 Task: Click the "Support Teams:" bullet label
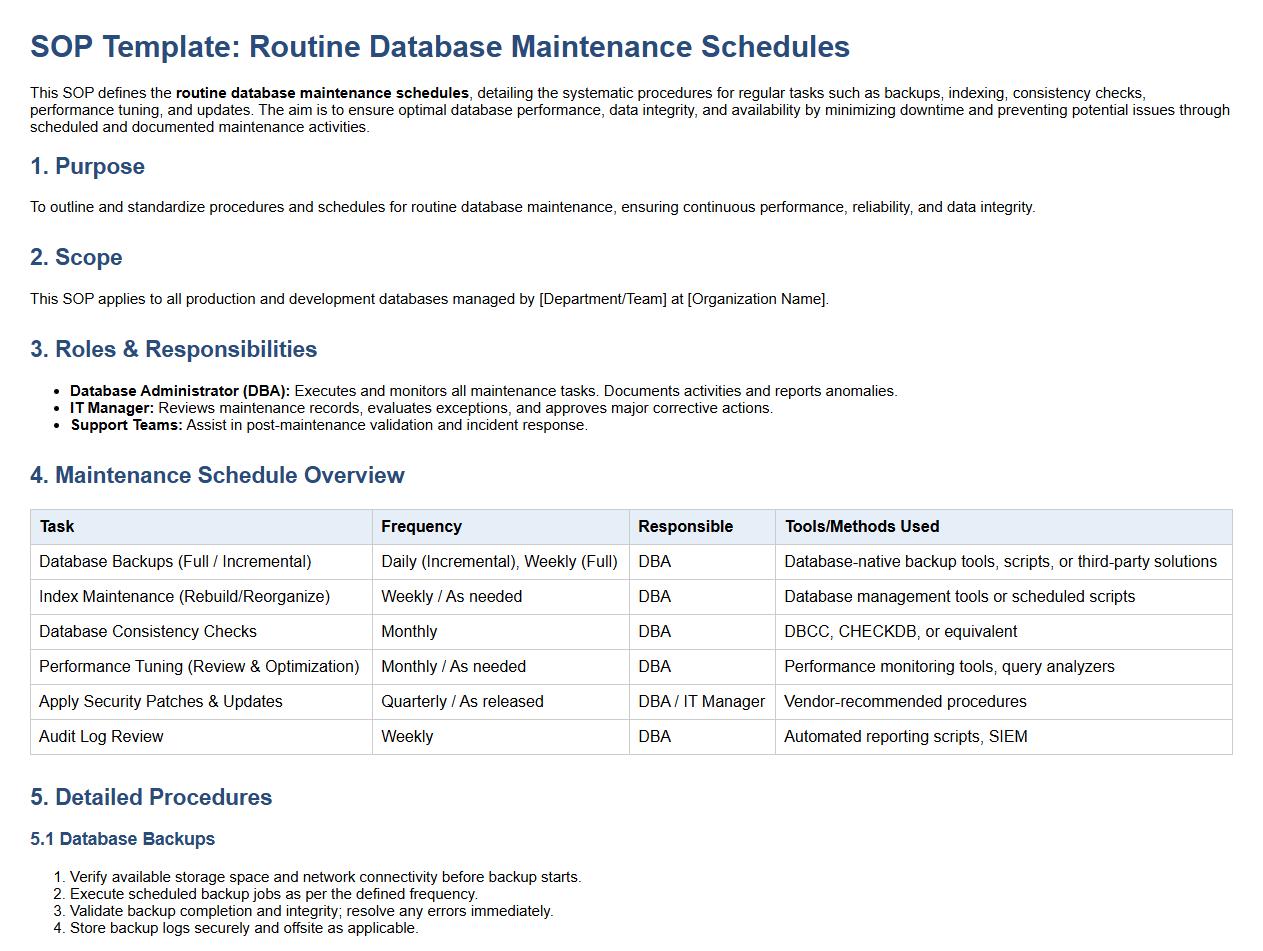[x=126, y=425]
